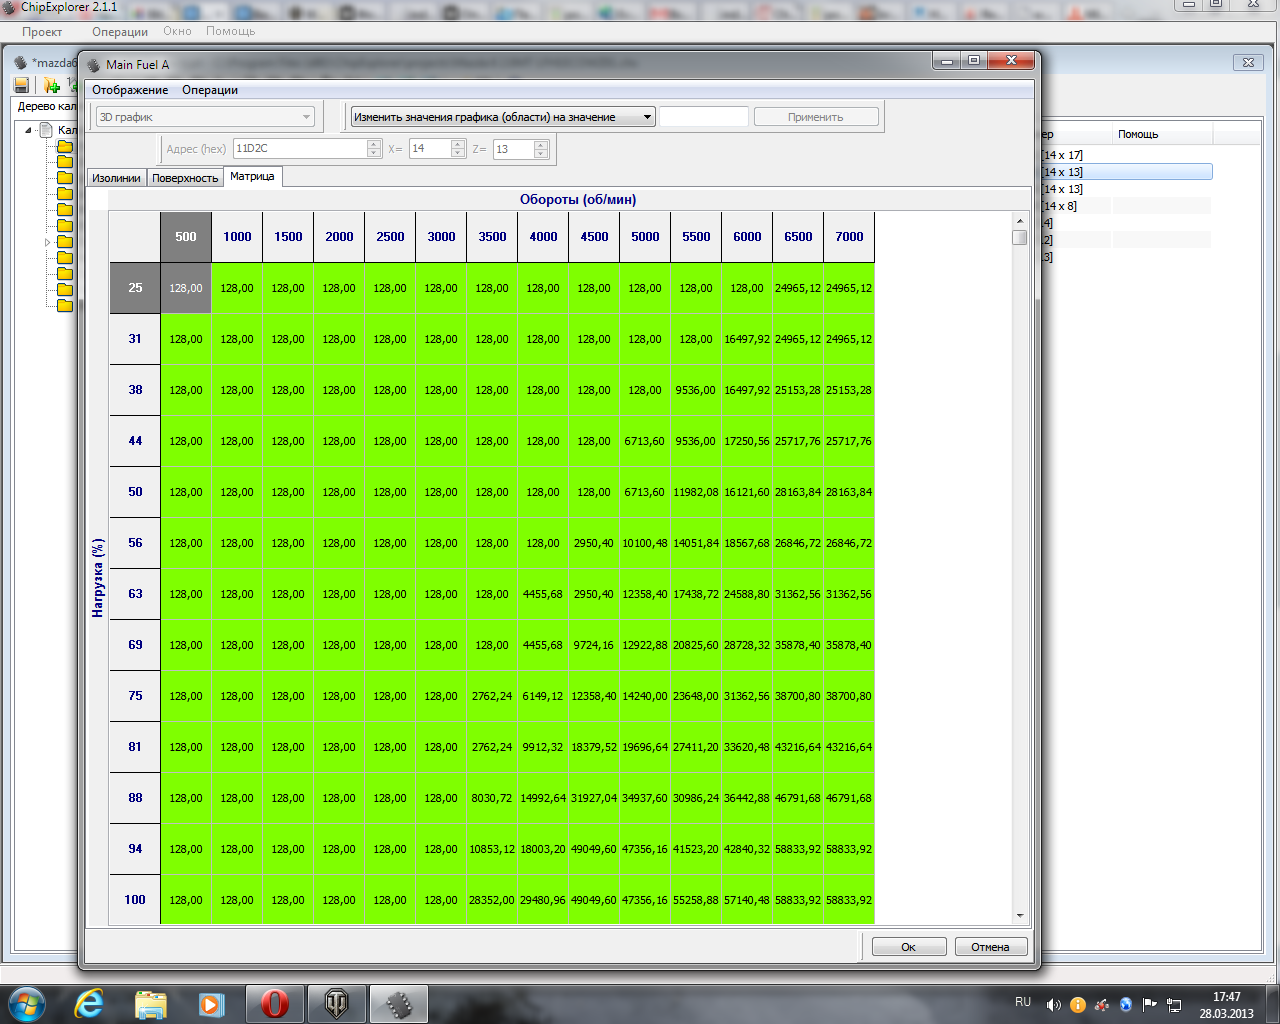The width and height of the screenshot is (1280, 1024).
Task: Open Opera browser from taskbar
Action: pyautogui.click(x=275, y=1003)
